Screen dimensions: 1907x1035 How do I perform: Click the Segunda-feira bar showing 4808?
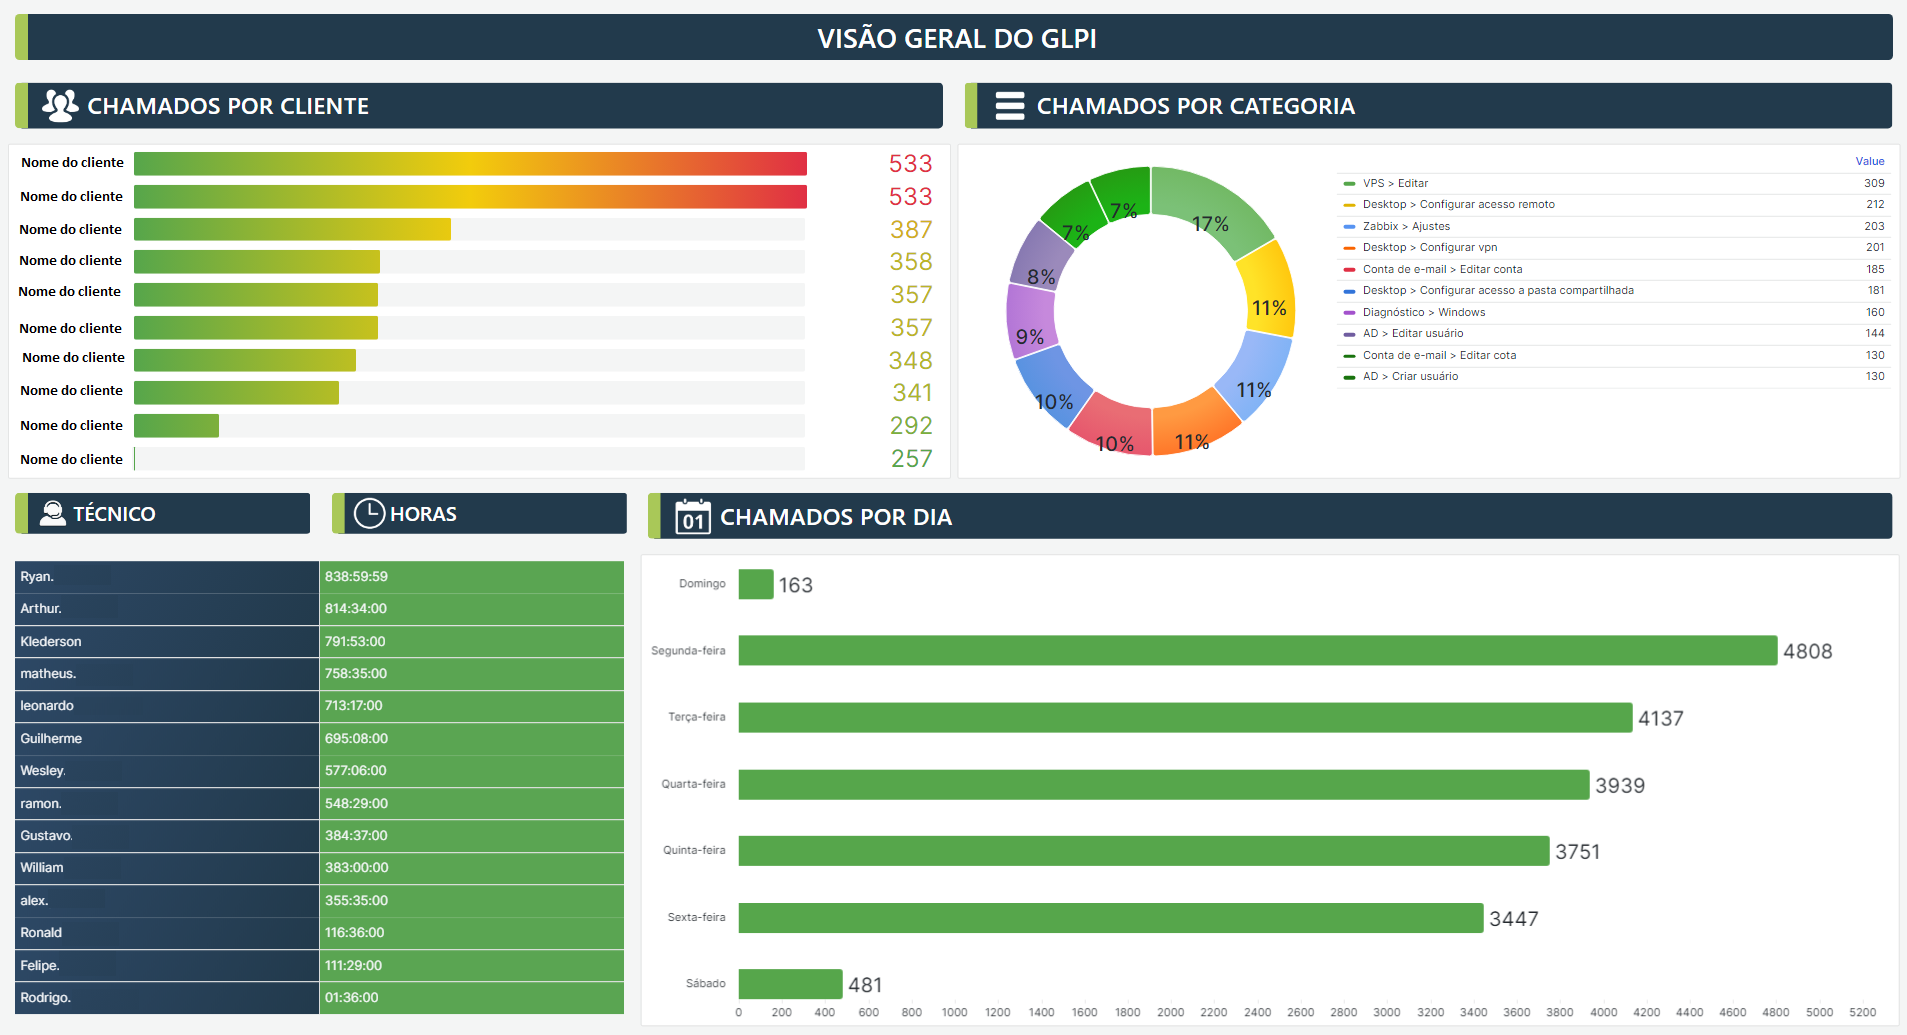(1257, 650)
